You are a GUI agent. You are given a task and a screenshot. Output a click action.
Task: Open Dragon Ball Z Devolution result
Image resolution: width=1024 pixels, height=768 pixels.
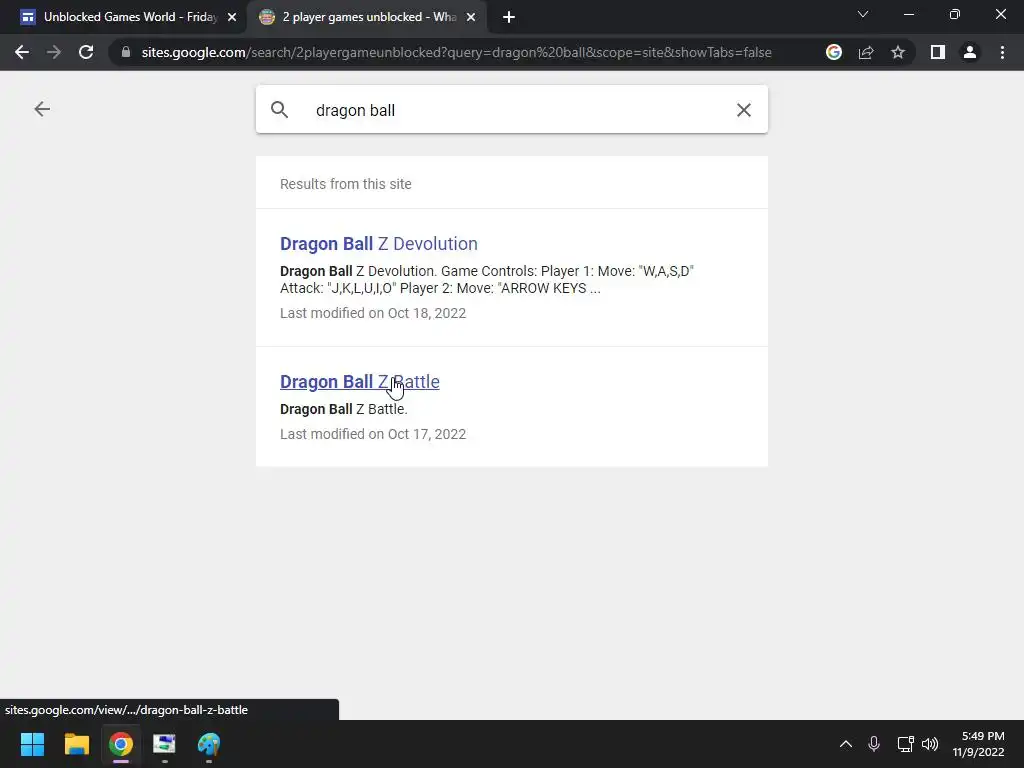coord(379,244)
